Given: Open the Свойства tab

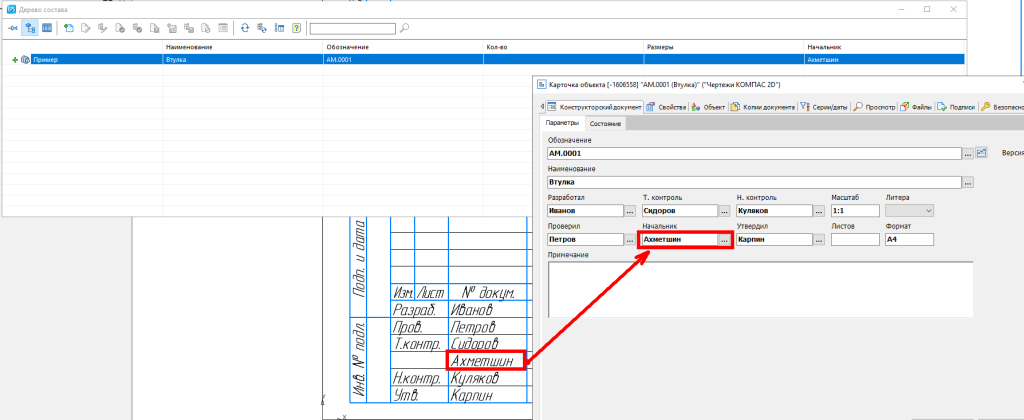Looking at the screenshot, I should click(666, 106).
